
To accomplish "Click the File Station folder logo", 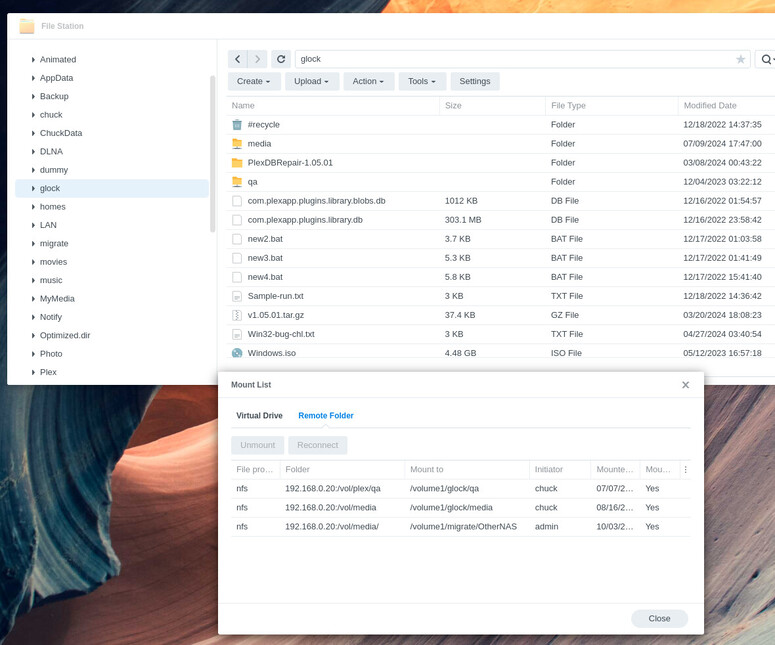I will click(27, 26).
